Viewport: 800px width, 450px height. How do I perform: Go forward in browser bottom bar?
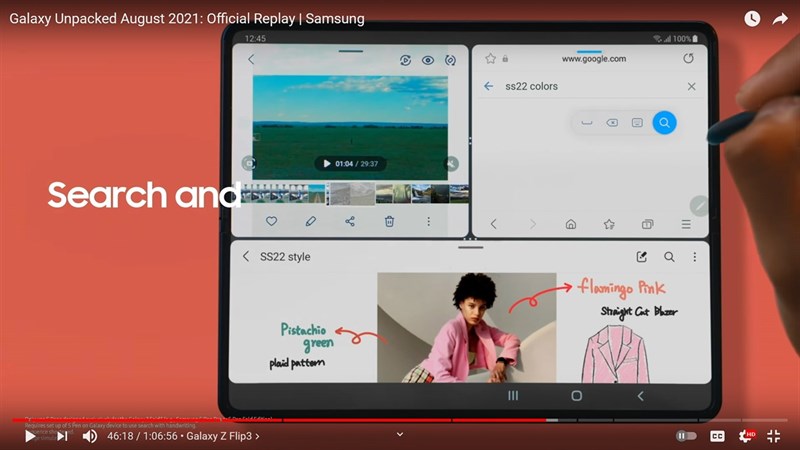click(x=532, y=224)
